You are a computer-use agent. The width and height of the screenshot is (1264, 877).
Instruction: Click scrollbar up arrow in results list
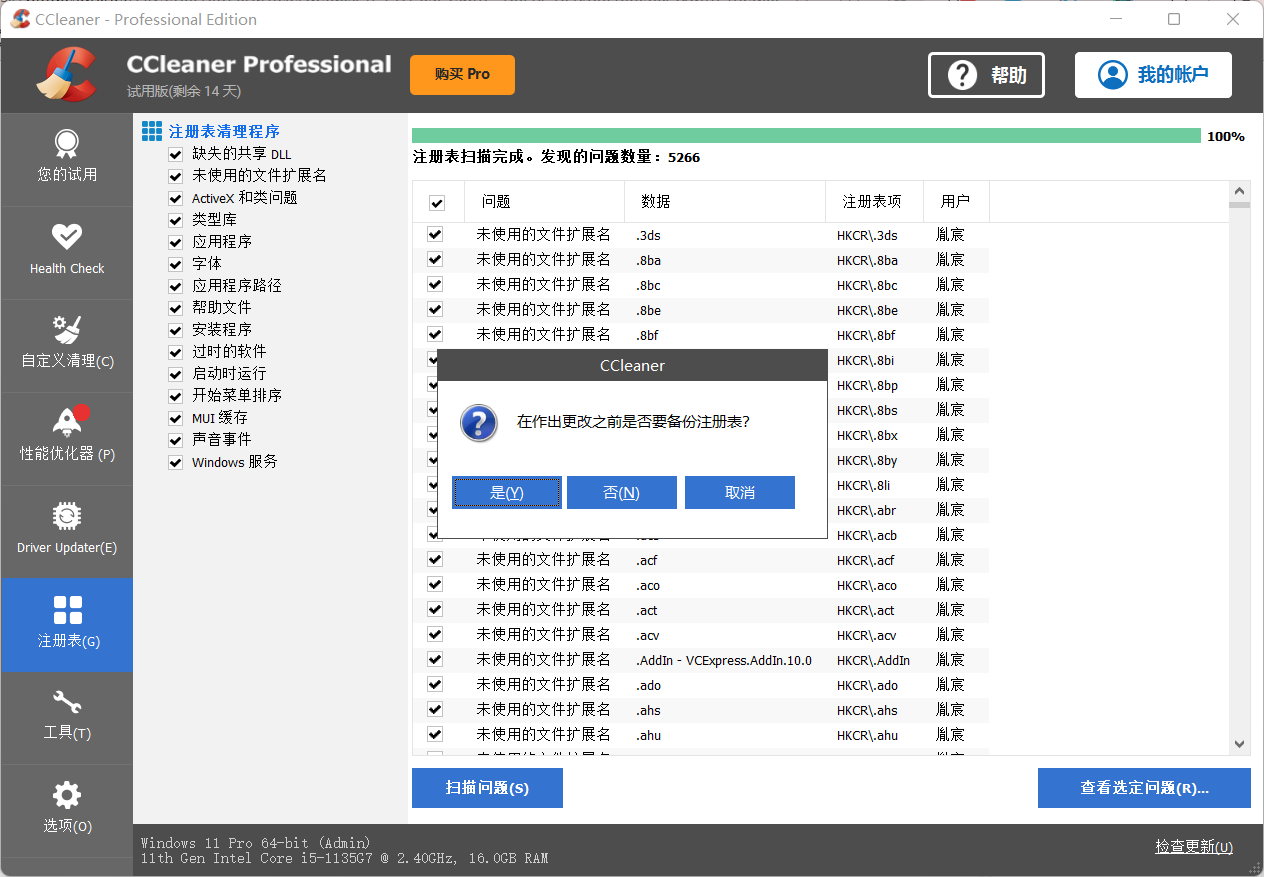[1240, 191]
